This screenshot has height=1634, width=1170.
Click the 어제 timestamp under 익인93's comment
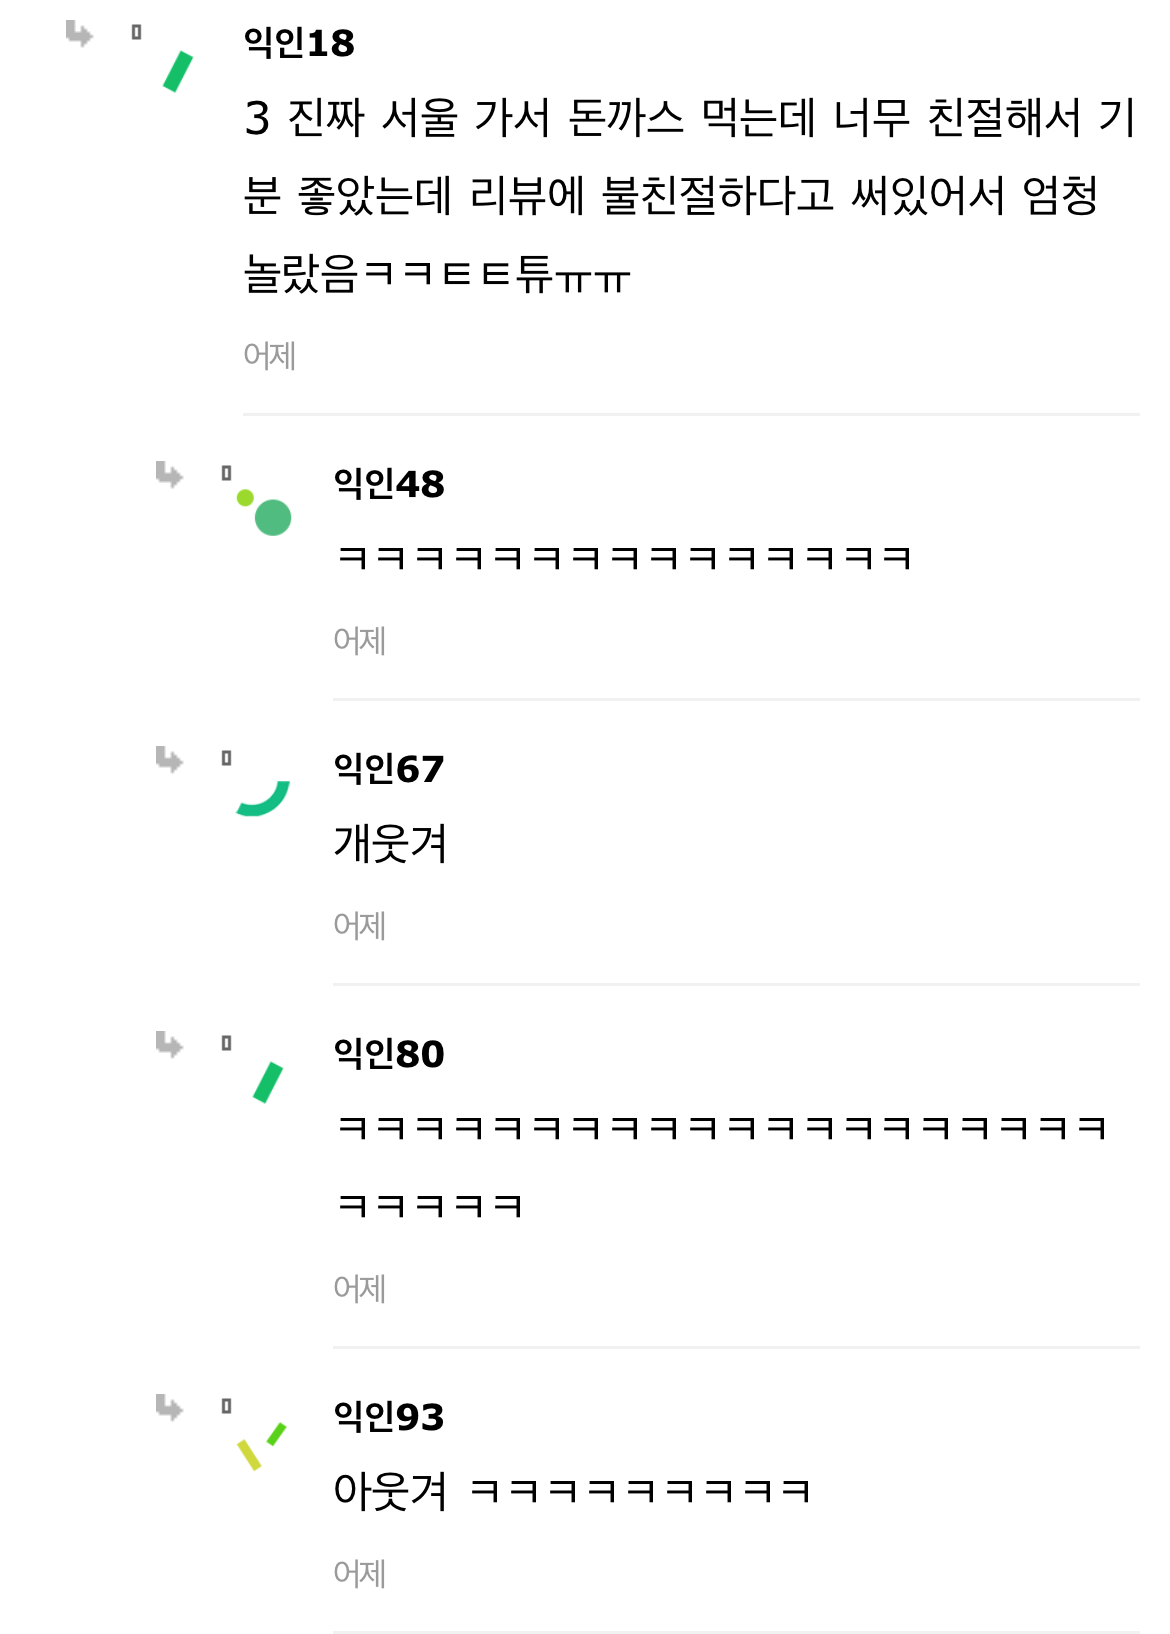pyautogui.click(x=360, y=1574)
